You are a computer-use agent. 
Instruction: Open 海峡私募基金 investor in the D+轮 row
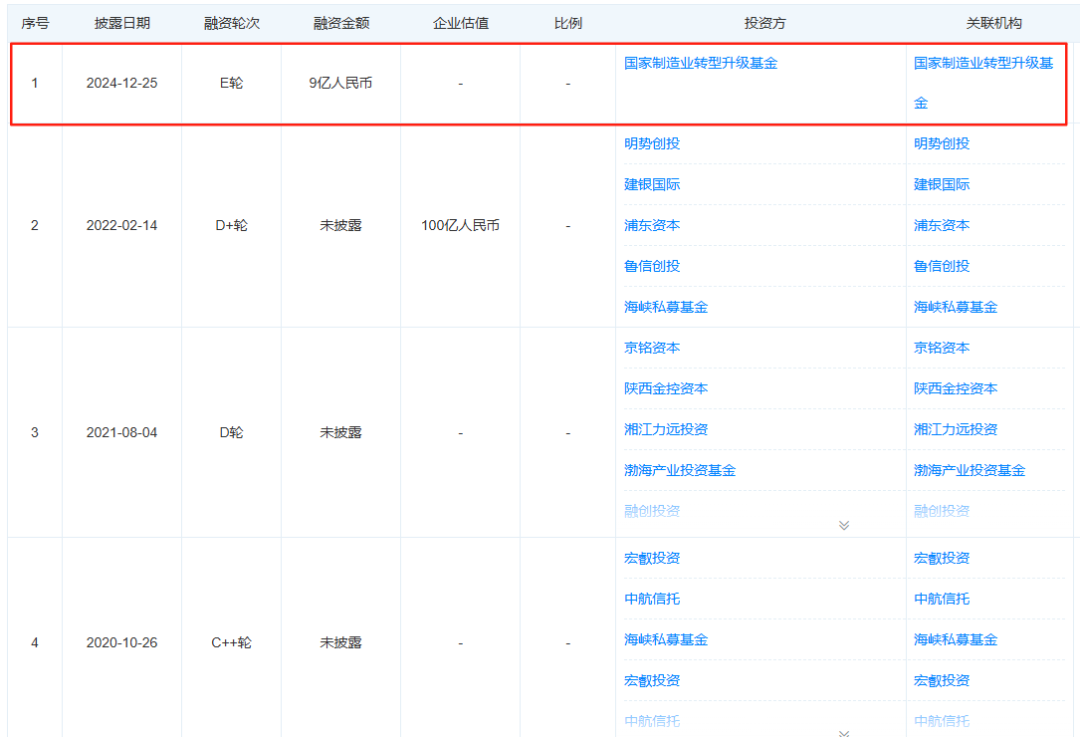coord(665,307)
